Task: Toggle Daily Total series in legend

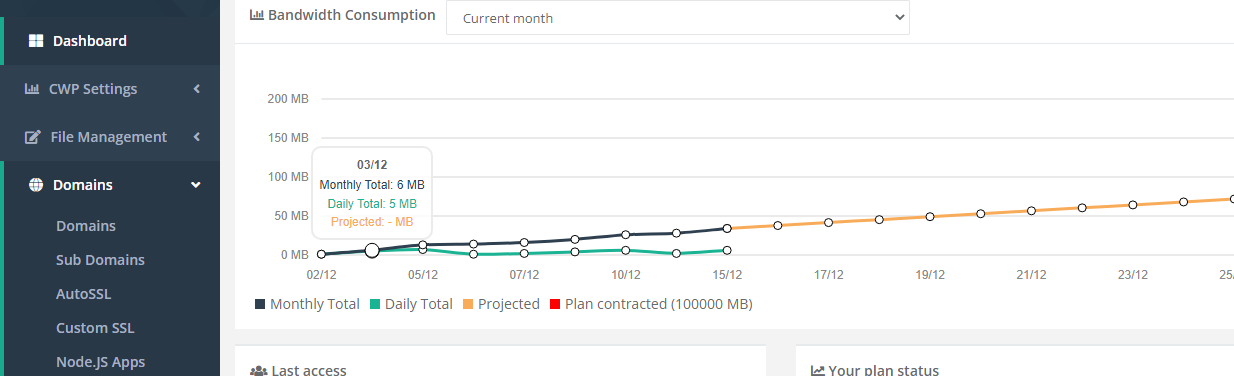Action: pos(411,304)
